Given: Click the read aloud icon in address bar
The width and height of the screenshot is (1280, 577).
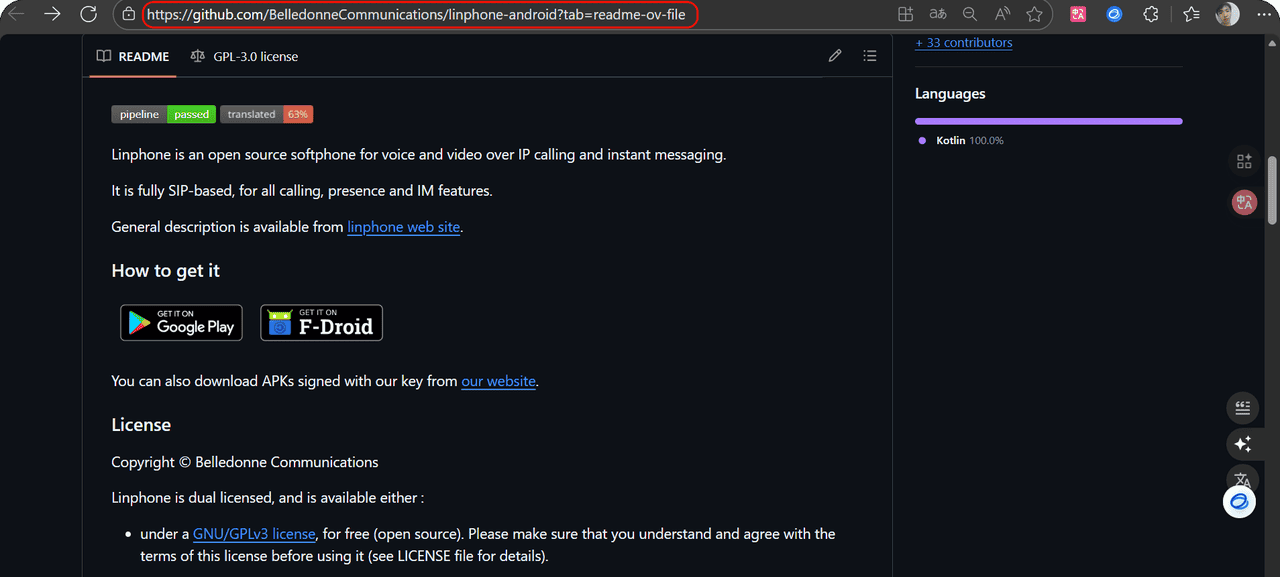Looking at the screenshot, I should tap(1002, 14).
